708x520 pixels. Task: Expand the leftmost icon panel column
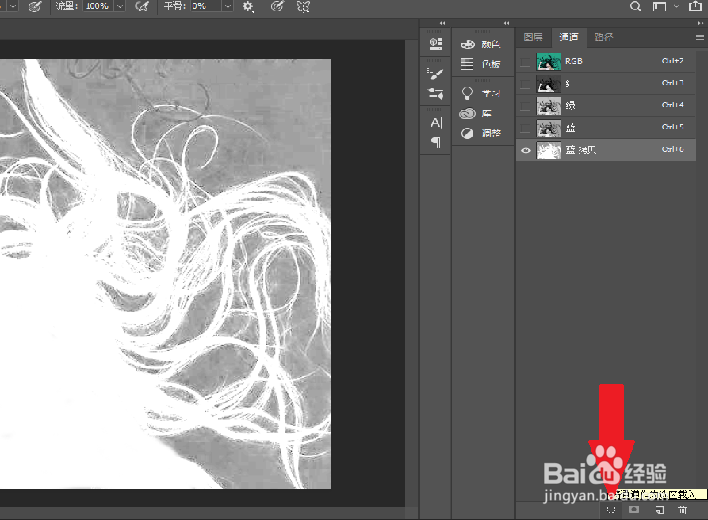[442, 23]
